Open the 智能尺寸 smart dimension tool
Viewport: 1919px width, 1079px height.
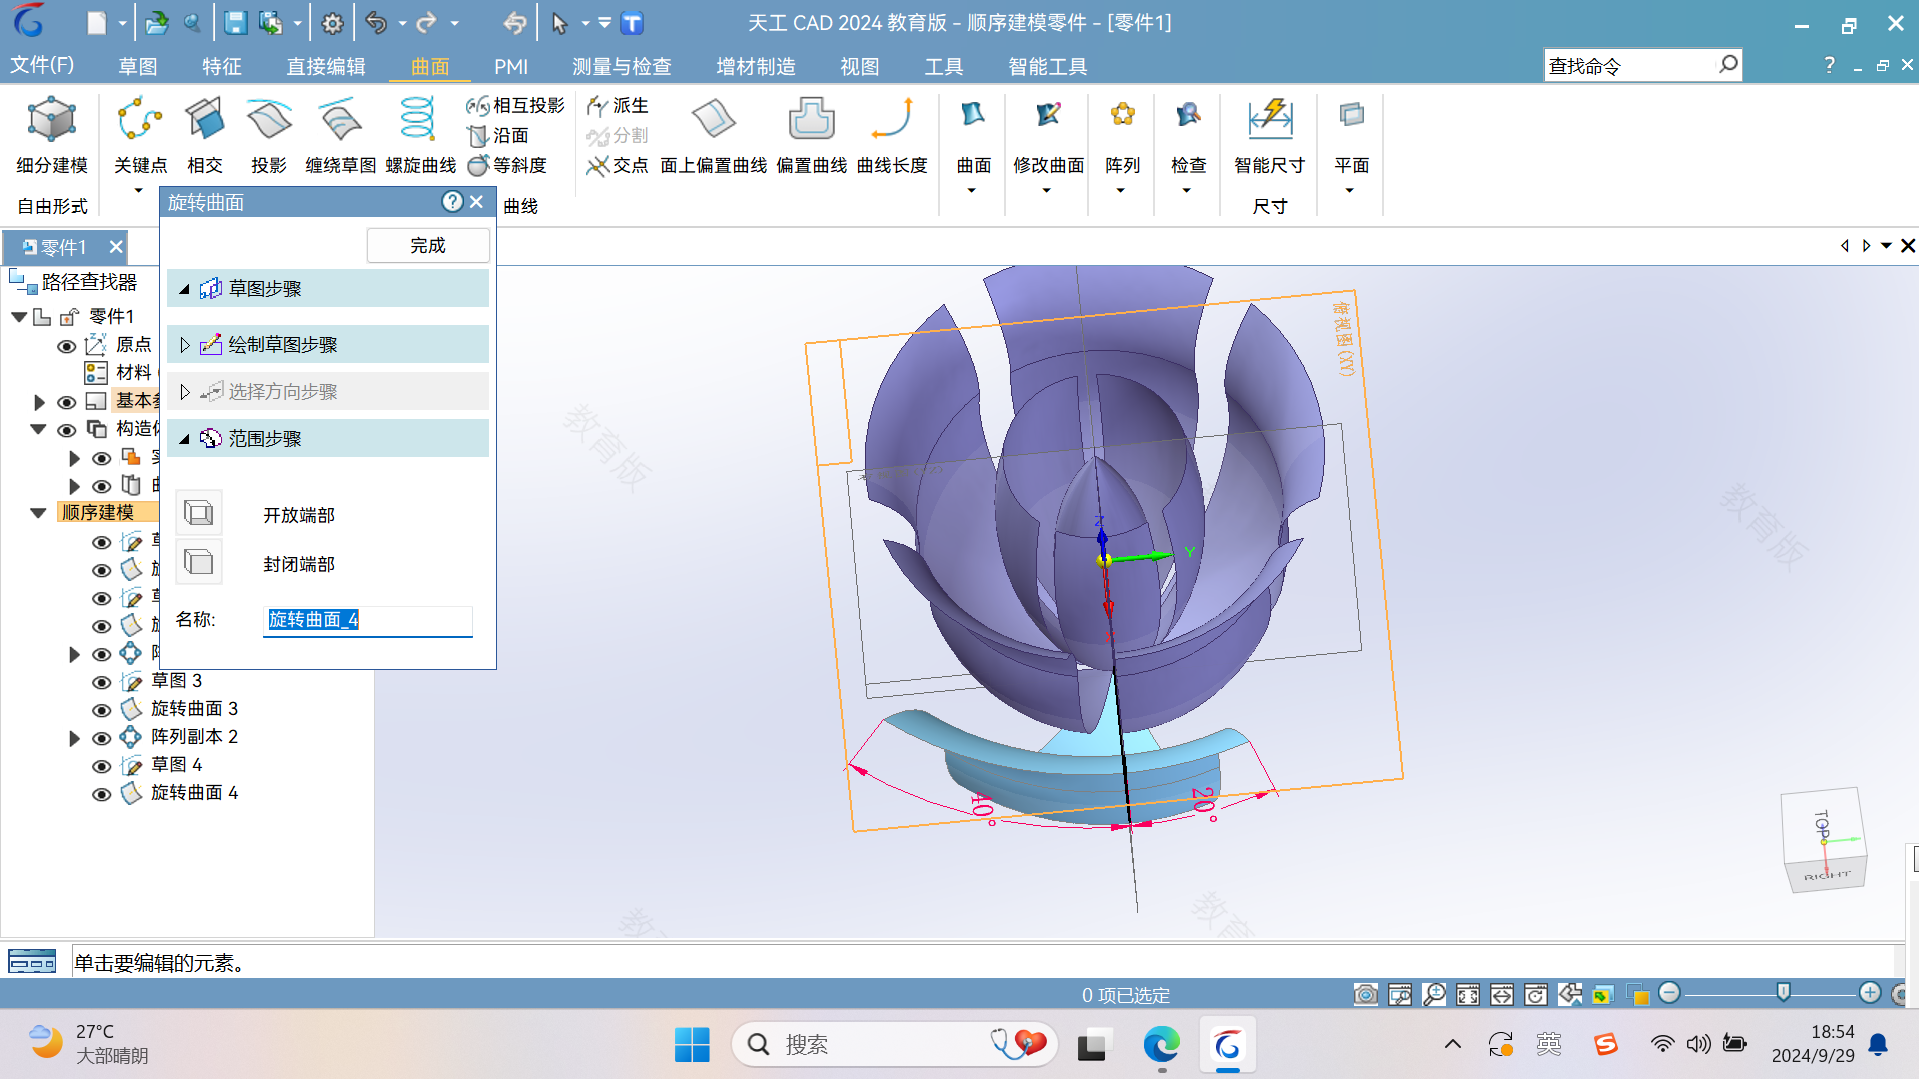pyautogui.click(x=1269, y=135)
